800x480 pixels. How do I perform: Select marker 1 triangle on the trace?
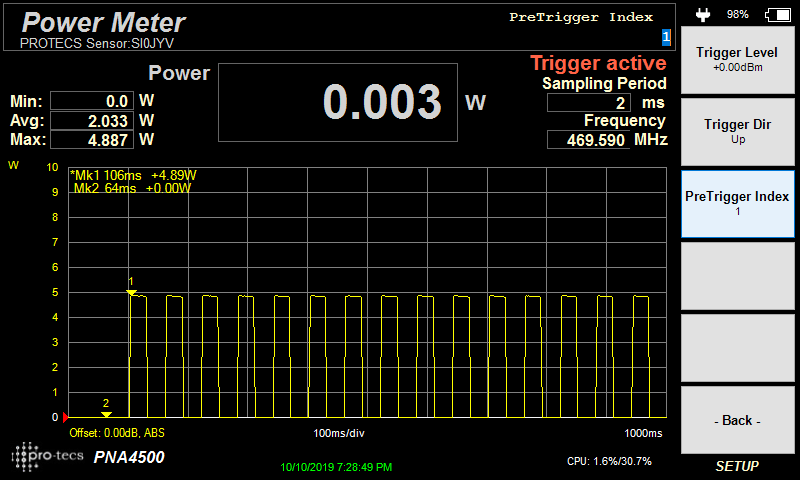pos(131,292)
